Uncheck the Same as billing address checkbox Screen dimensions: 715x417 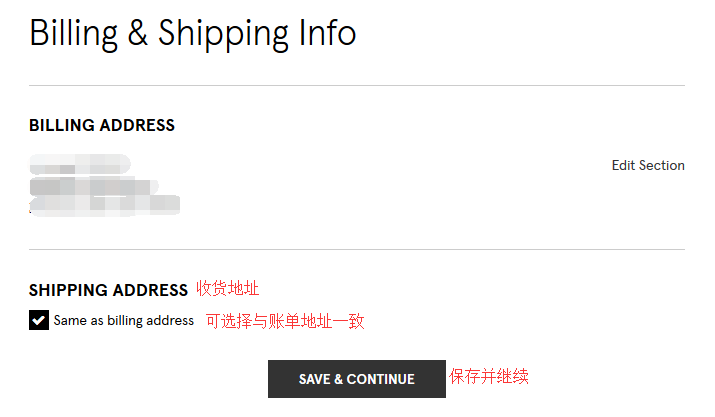click(39, 321)
